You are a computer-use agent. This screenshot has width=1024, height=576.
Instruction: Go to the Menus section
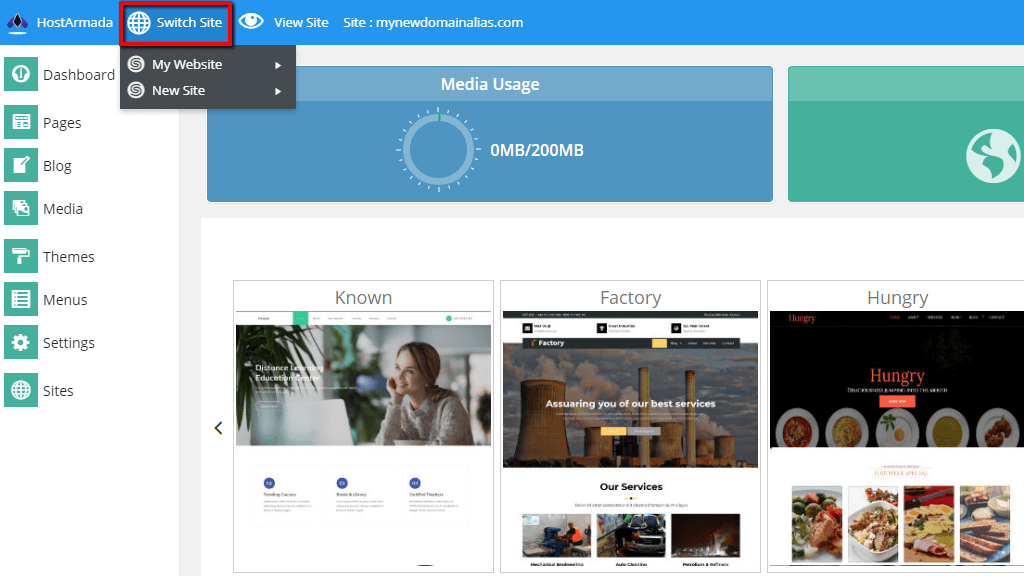pos(65,300)
